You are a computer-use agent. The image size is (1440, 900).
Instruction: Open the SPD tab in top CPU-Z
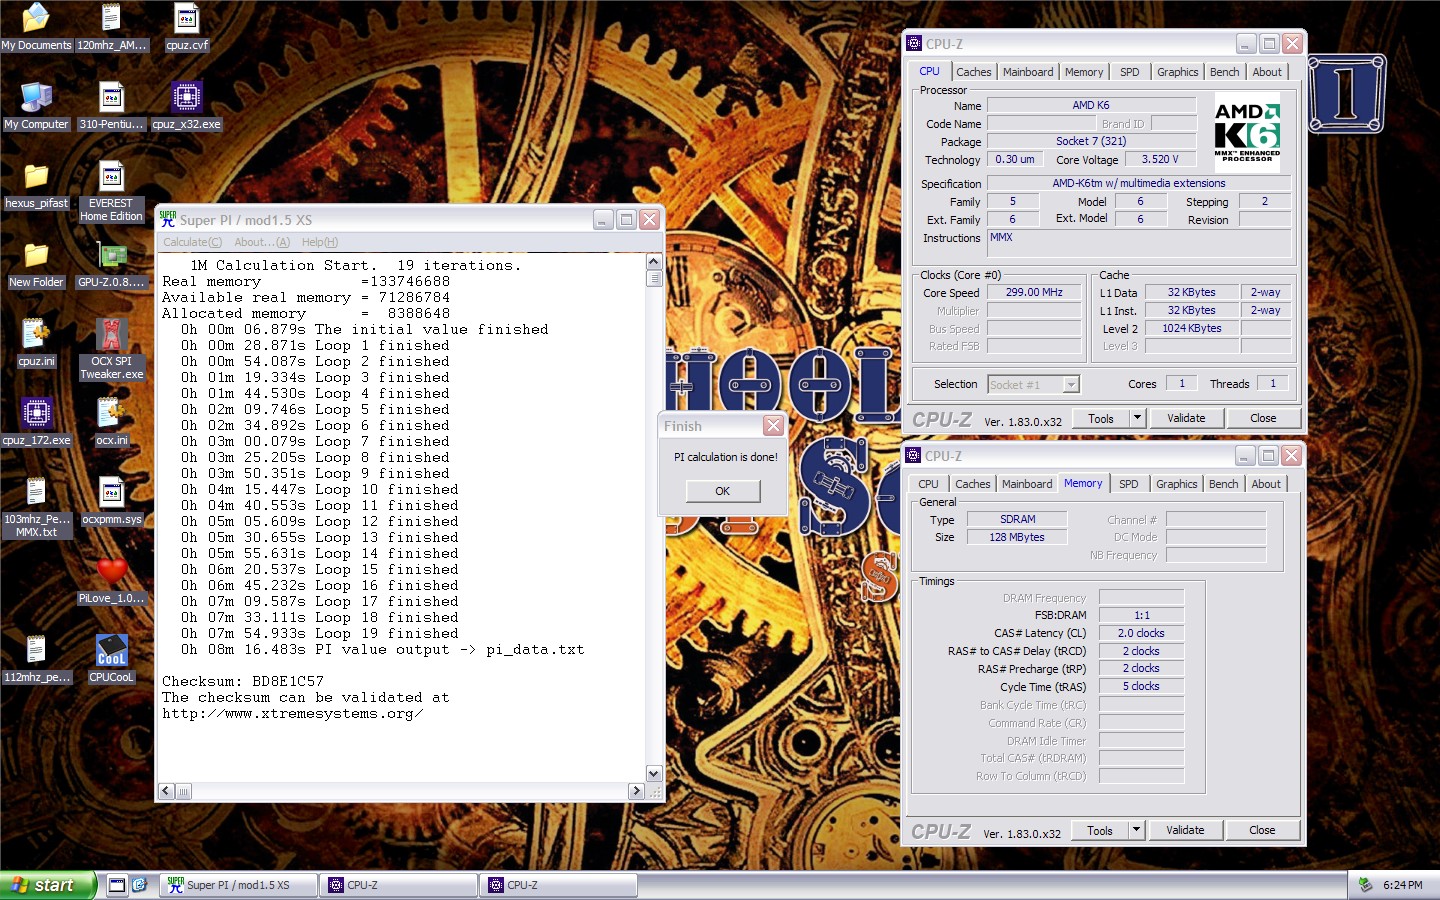1129,72
